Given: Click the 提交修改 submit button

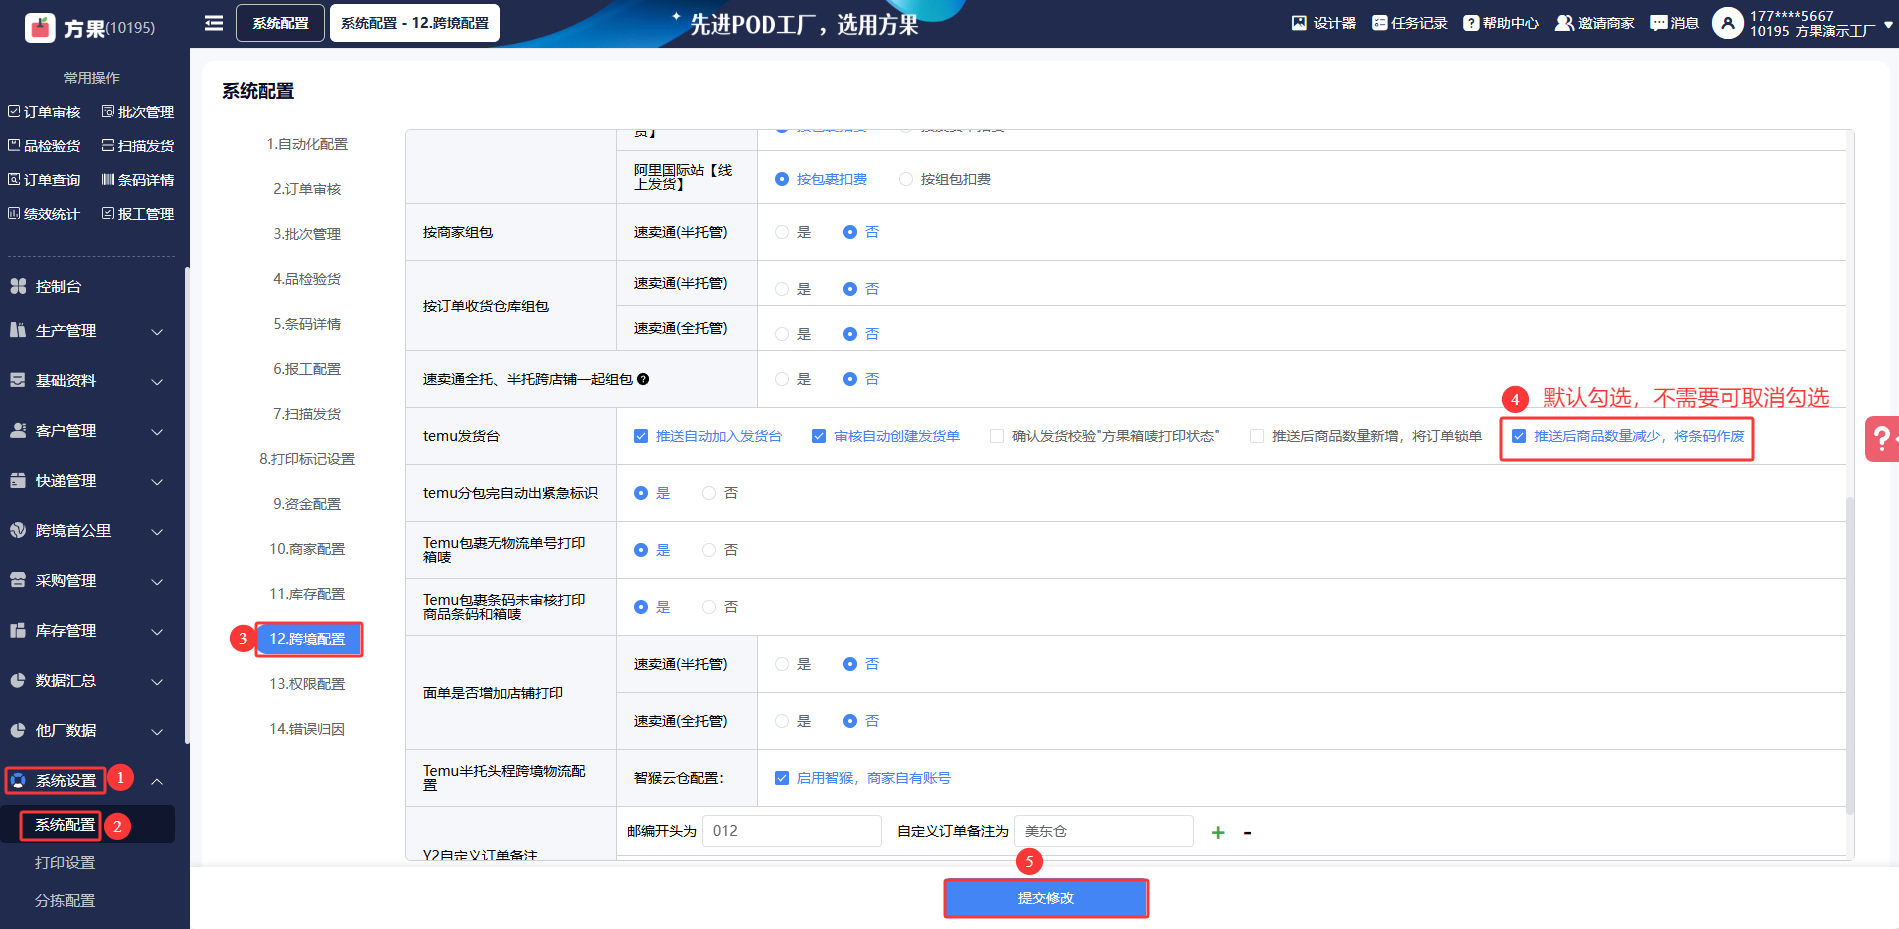Looking at the screenshot, I should 1045,898.
